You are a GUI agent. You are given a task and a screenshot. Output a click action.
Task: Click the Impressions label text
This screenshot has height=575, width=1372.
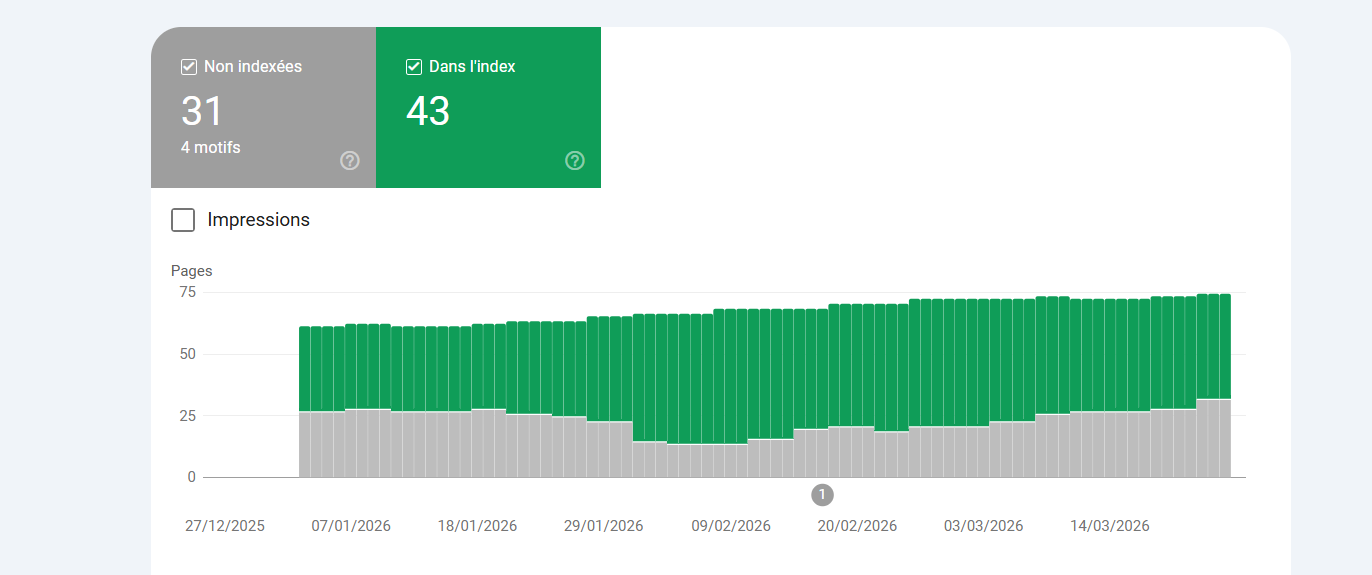[x=258, y=220]
